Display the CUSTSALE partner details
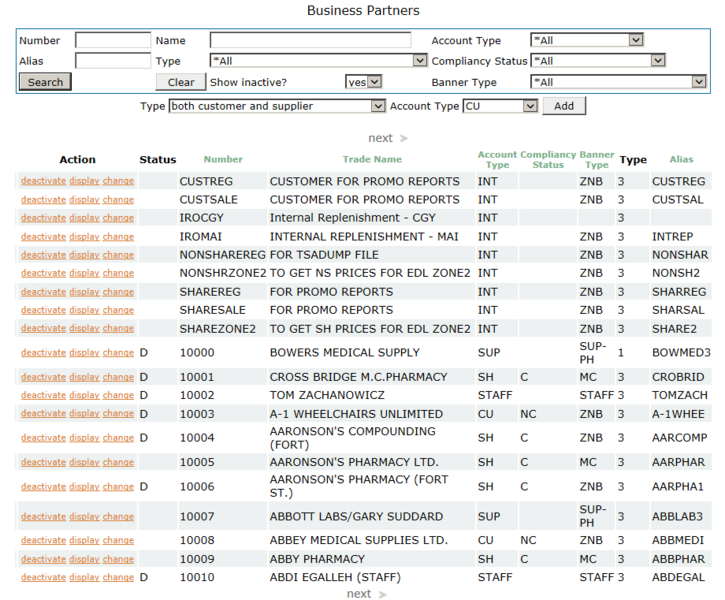 coord(84,200)
